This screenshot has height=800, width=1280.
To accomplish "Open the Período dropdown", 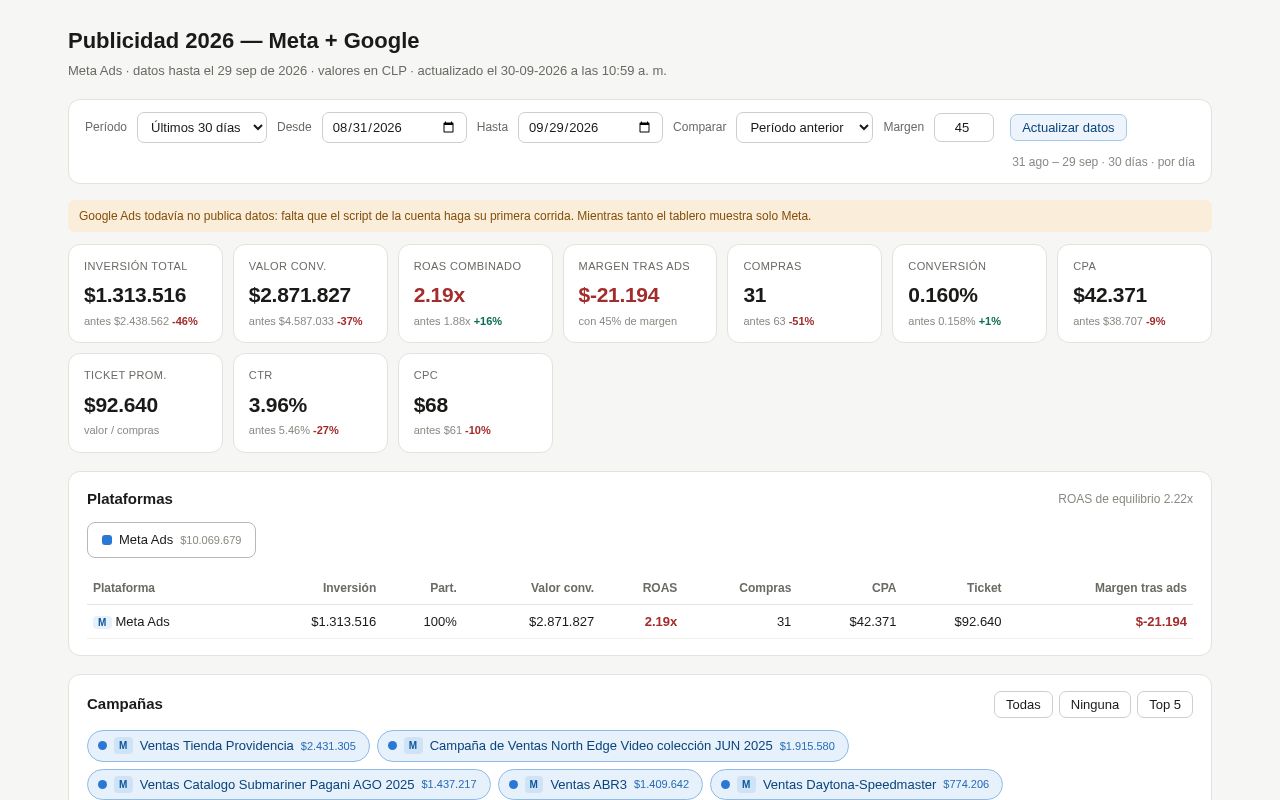I will (202, 127).
